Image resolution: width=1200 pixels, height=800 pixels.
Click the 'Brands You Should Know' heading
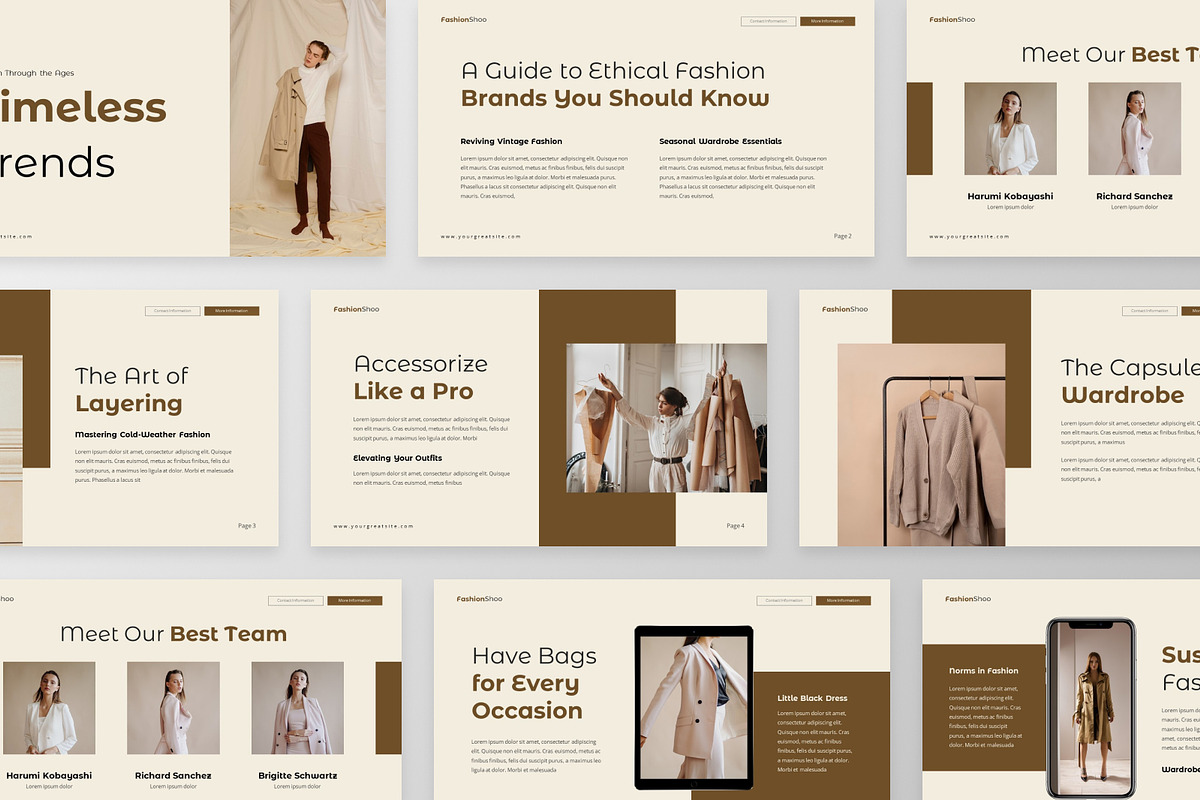tap(615, 98)
